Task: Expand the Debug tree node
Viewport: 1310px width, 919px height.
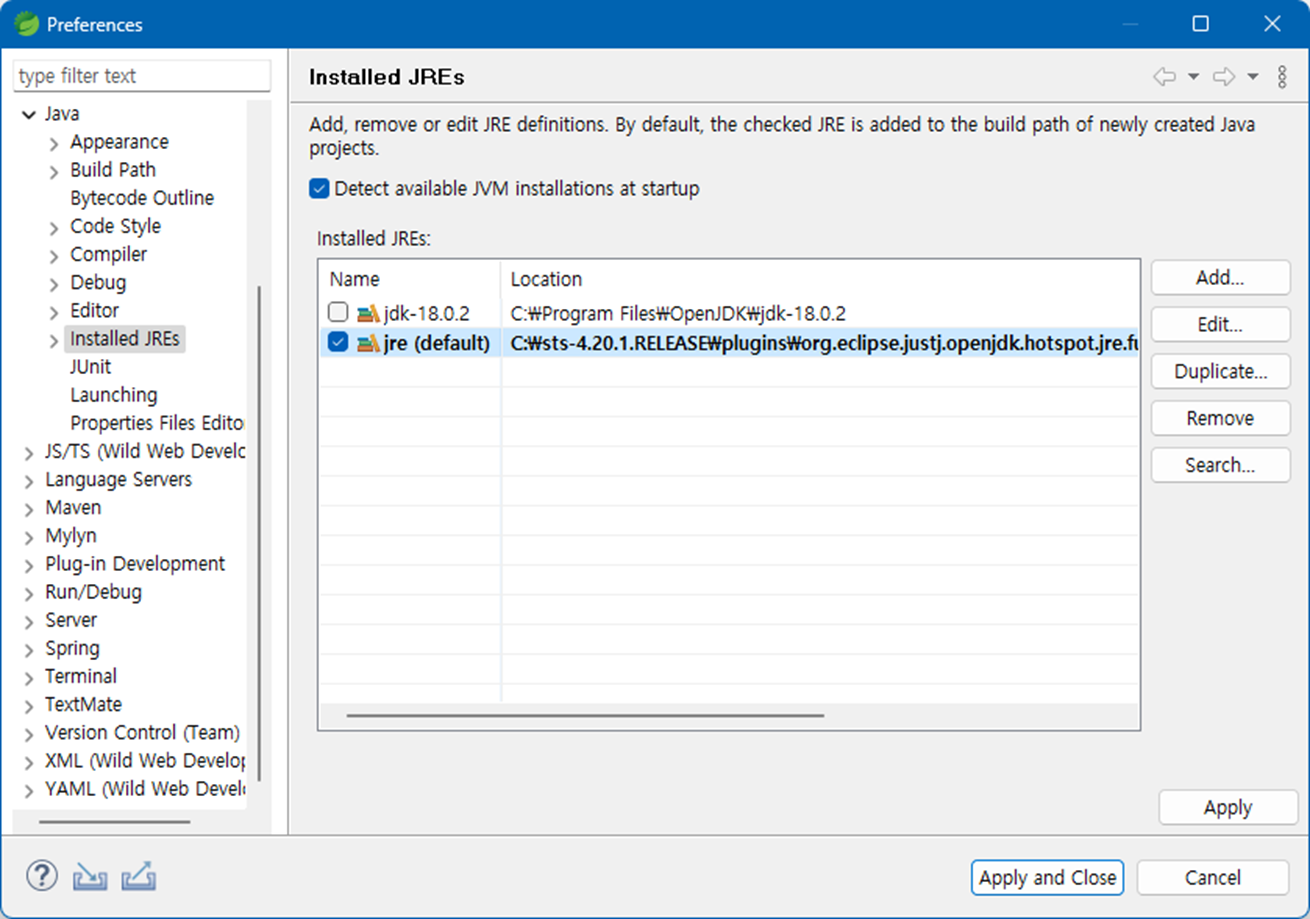Action: click(54, 284)
